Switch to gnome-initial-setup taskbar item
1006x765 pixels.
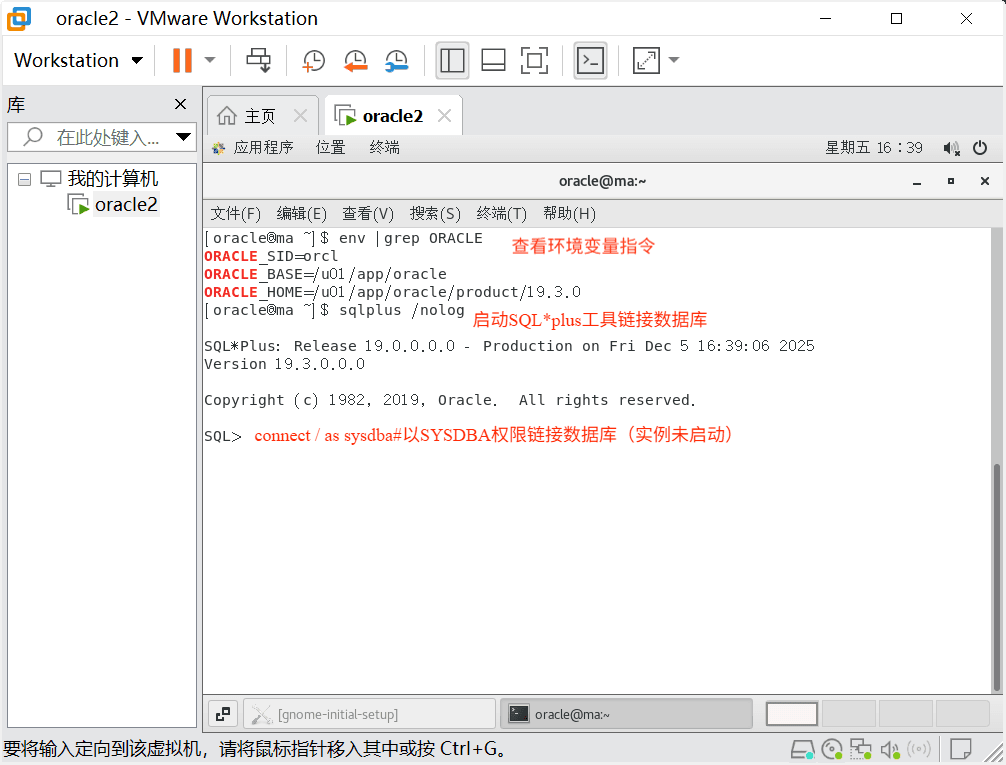(x=370, y=714)
